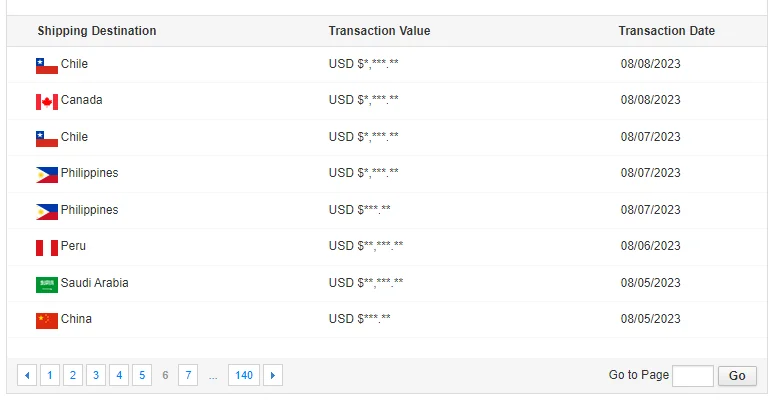Click Transaction Value column header
784x420 pixels.
[379, 31]
